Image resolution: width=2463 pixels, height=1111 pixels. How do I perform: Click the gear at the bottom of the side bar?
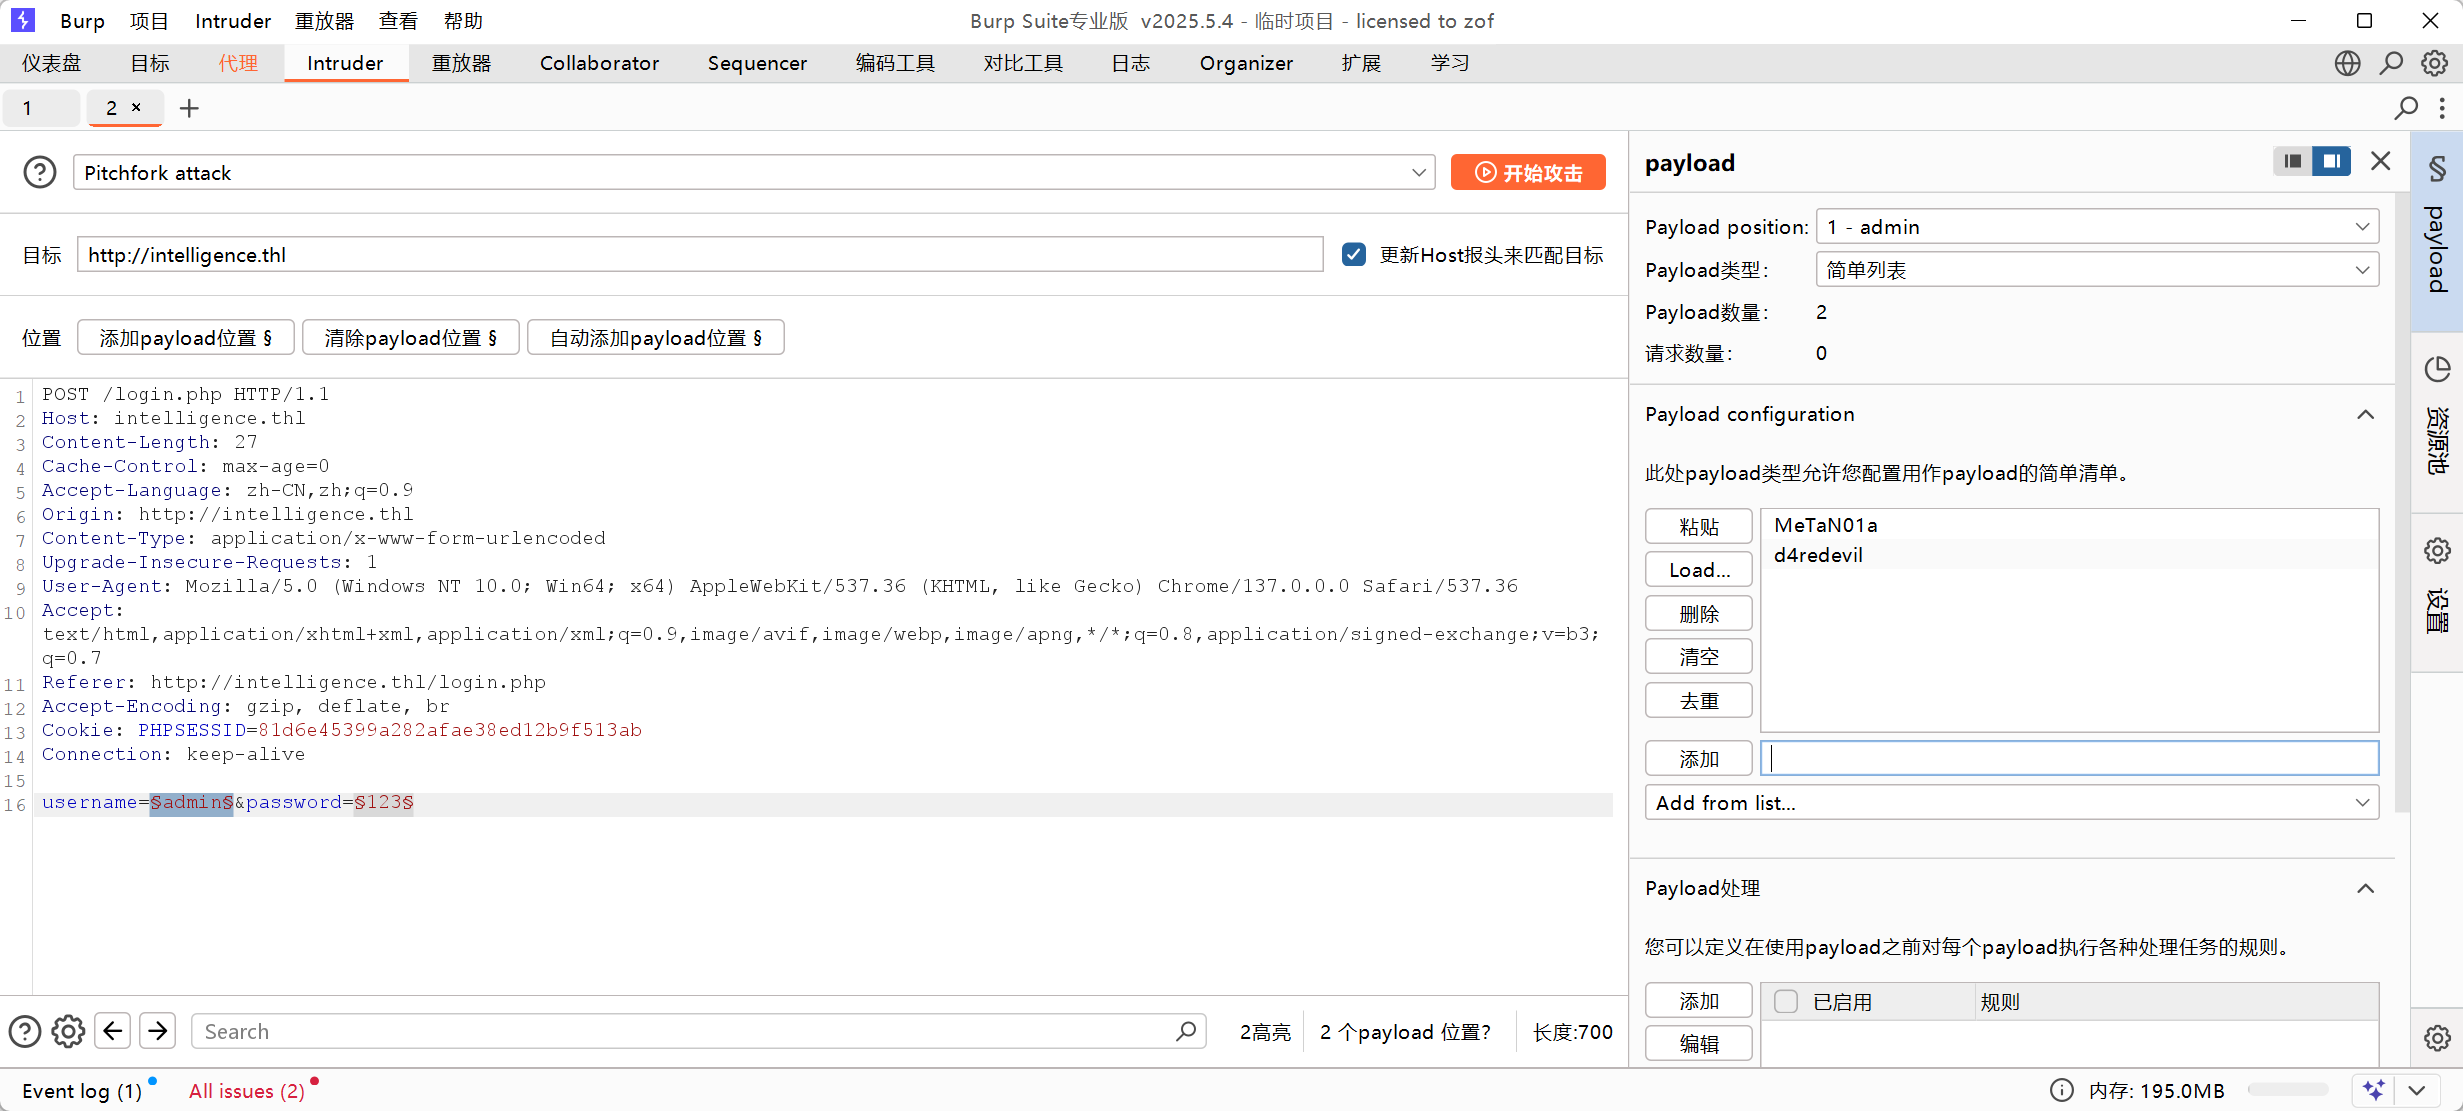[2438, 1038]
